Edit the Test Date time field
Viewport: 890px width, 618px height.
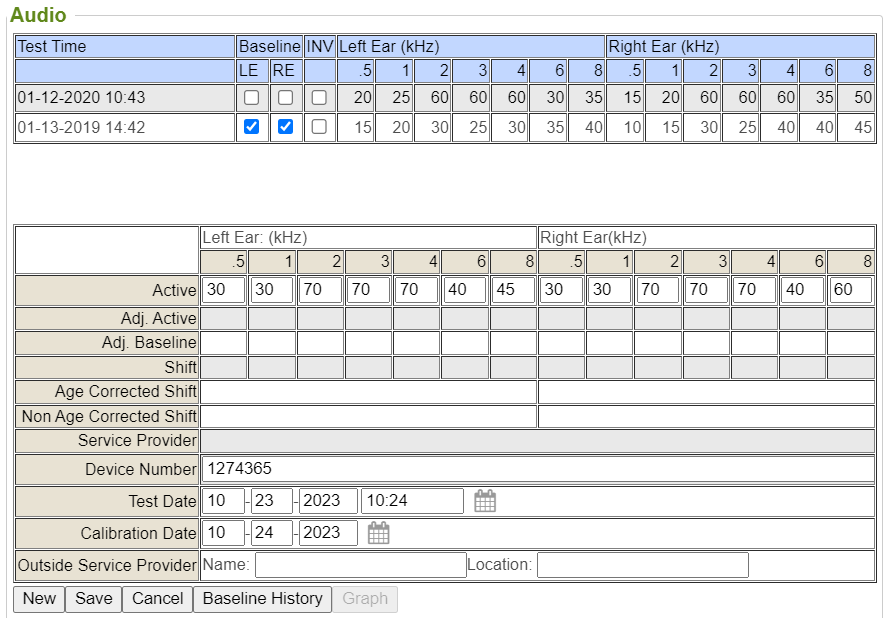pyautogui.click(x=411, y=501)
